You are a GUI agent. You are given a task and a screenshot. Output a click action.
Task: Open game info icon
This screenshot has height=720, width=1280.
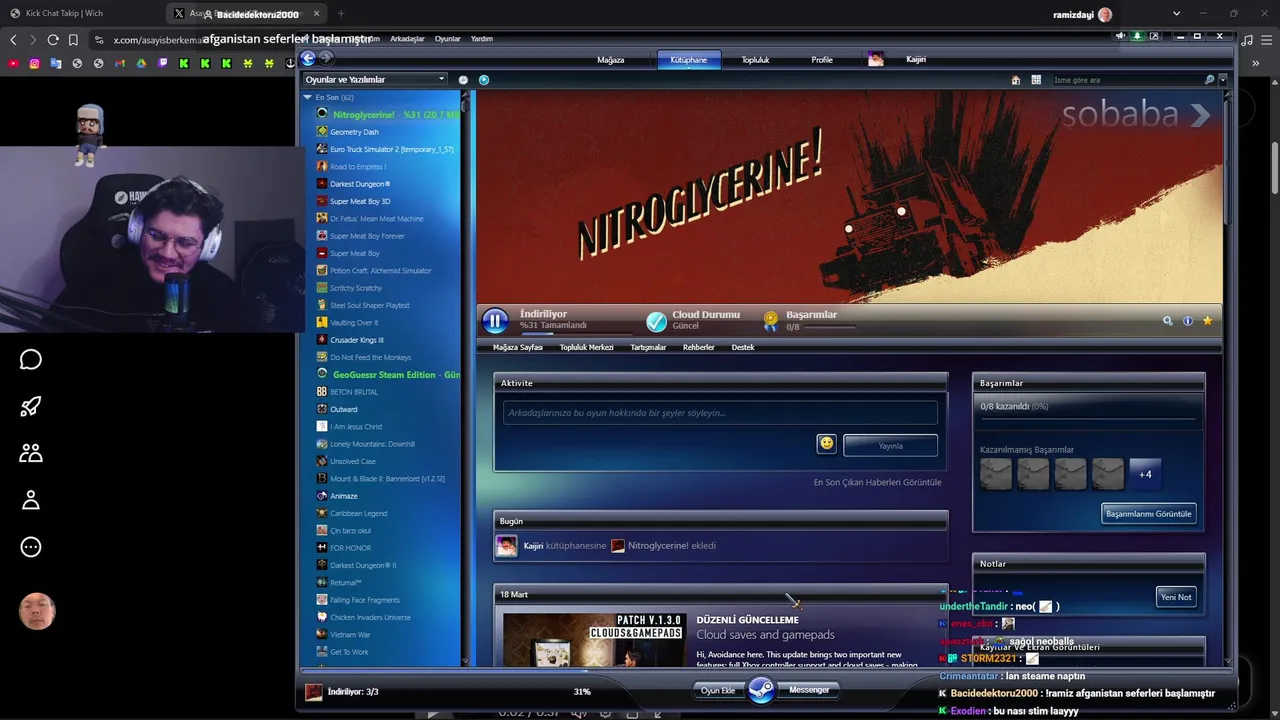tap(1187, 321)
